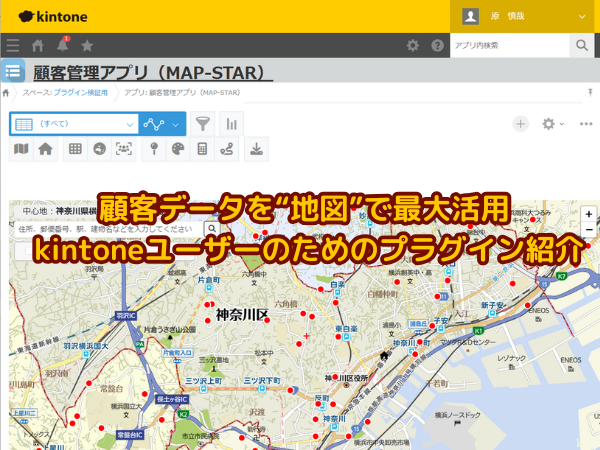This screenshot has width=600, height=450.
Task: Click the app list icon beside title
Action: pos(13,71)
